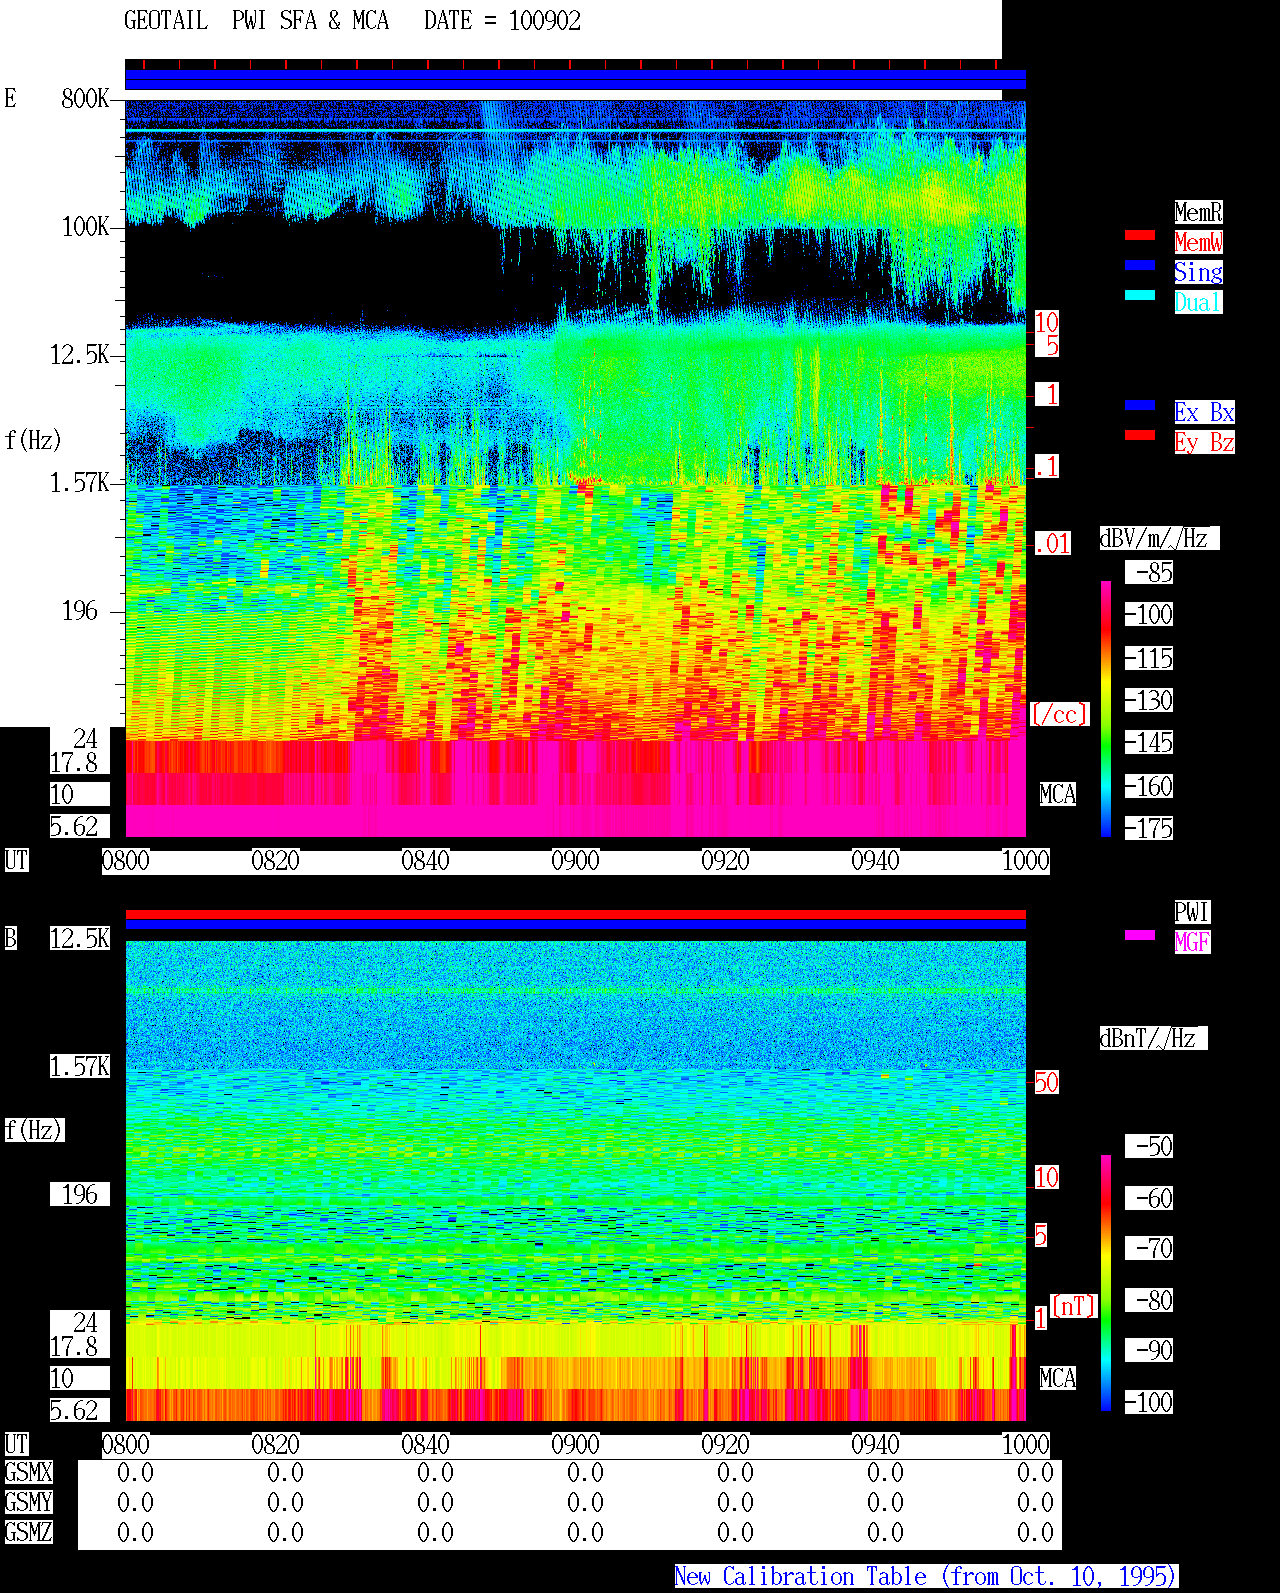Click the 'Ey Bz' legend label

coord(1204,442)
